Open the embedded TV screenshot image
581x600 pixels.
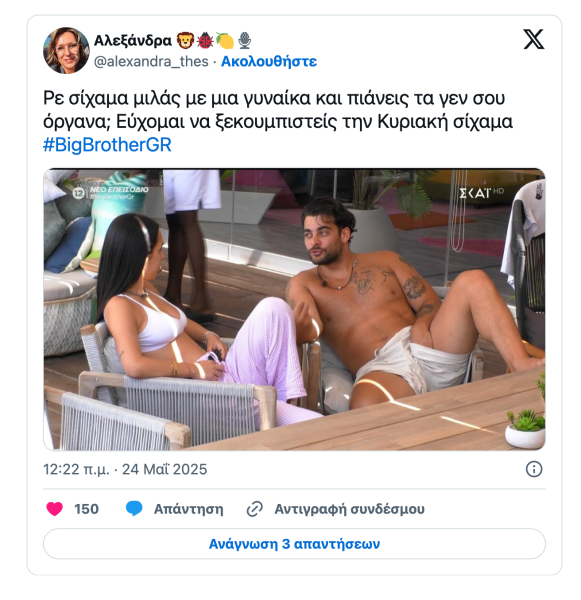(294, 309)
